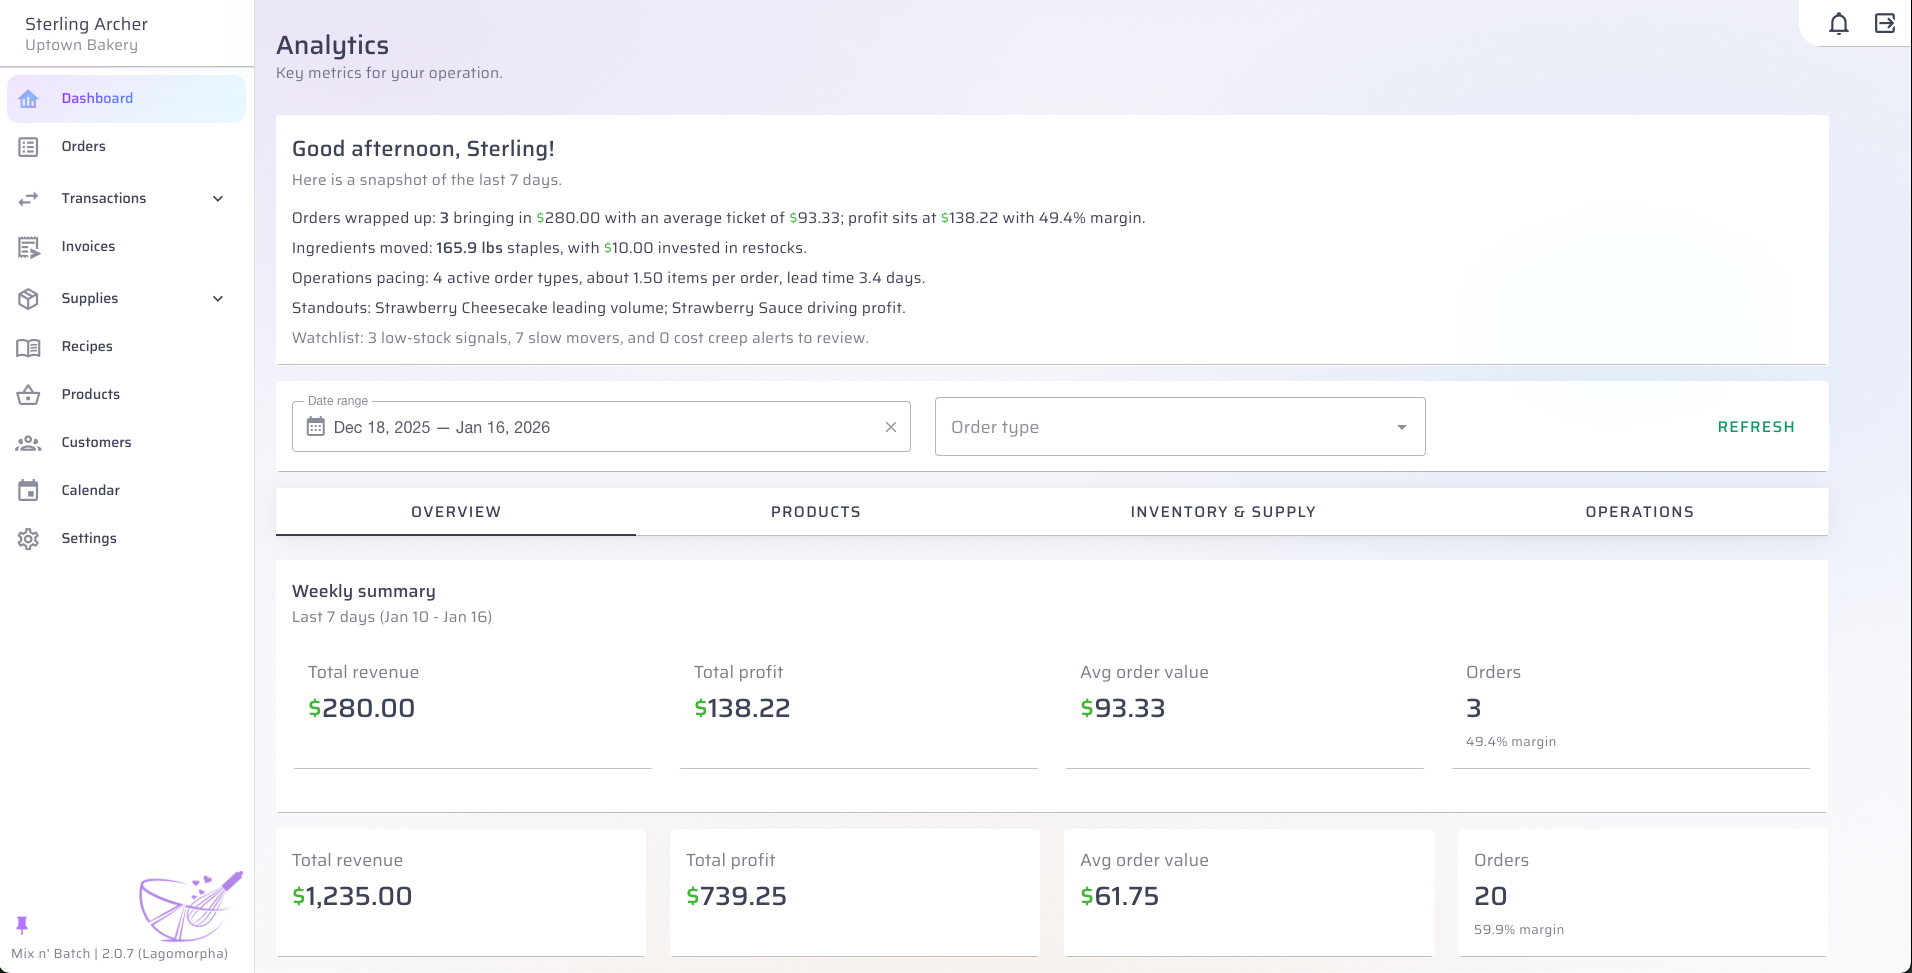Screen dimensions: 1912x973
Task: Open the Inventory & Supply tab
Action: (1223, 511)
